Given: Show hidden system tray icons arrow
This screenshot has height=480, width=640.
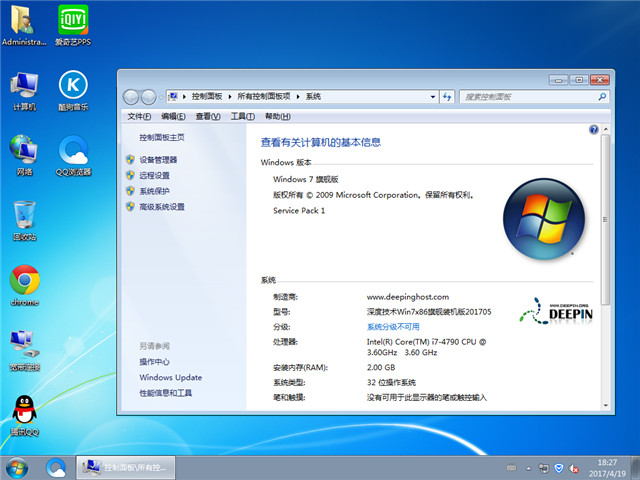Looking at the screenshot, I should 529,468.
